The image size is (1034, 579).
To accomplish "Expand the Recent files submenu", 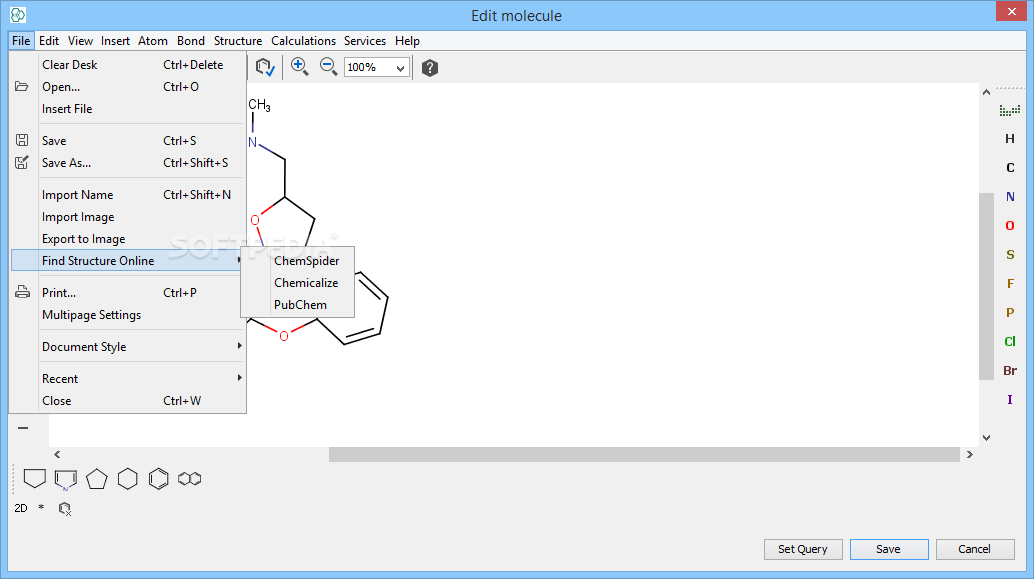I will pos(142,379).
